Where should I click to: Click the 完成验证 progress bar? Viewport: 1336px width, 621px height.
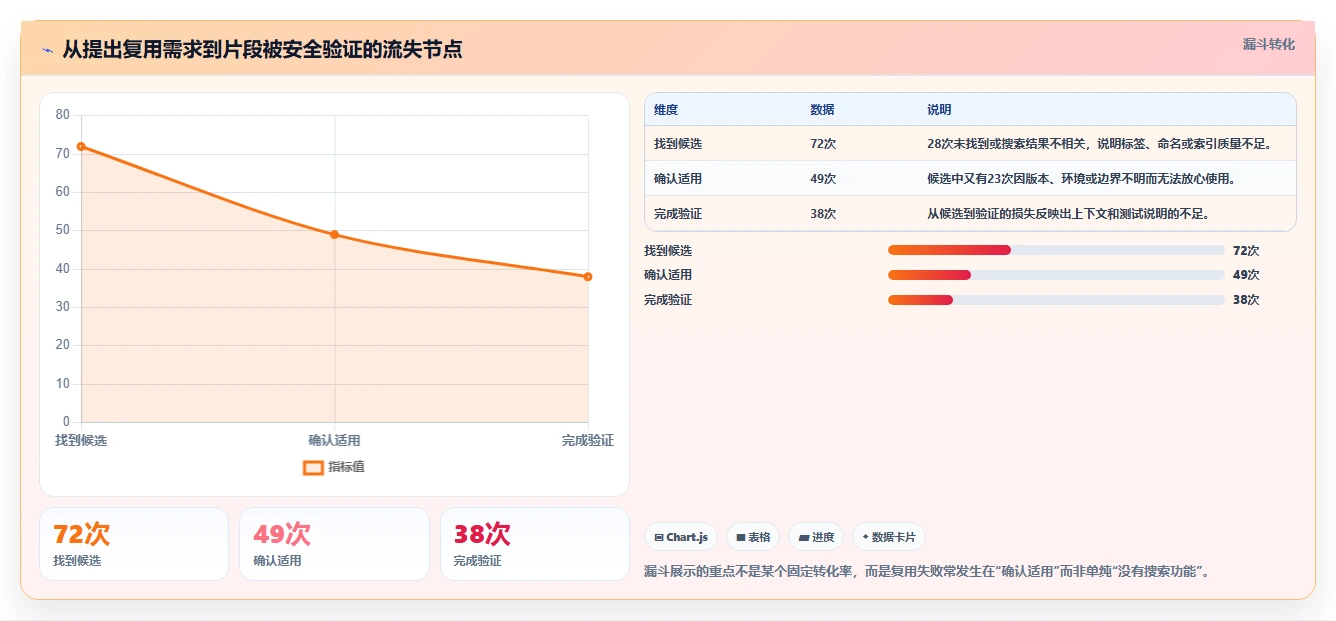point(1056,300)
